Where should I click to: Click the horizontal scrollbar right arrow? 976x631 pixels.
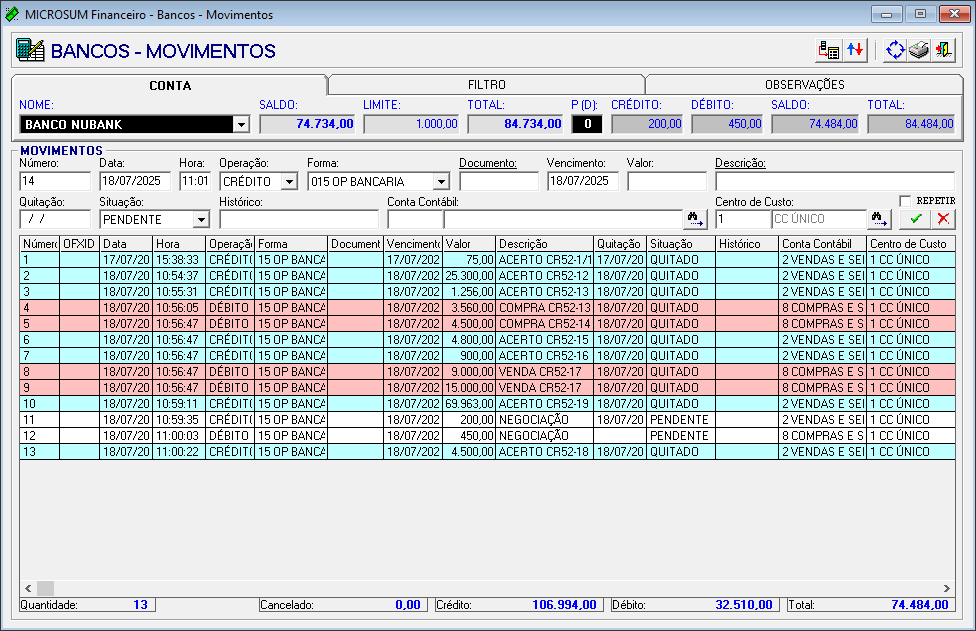(946, 588)
